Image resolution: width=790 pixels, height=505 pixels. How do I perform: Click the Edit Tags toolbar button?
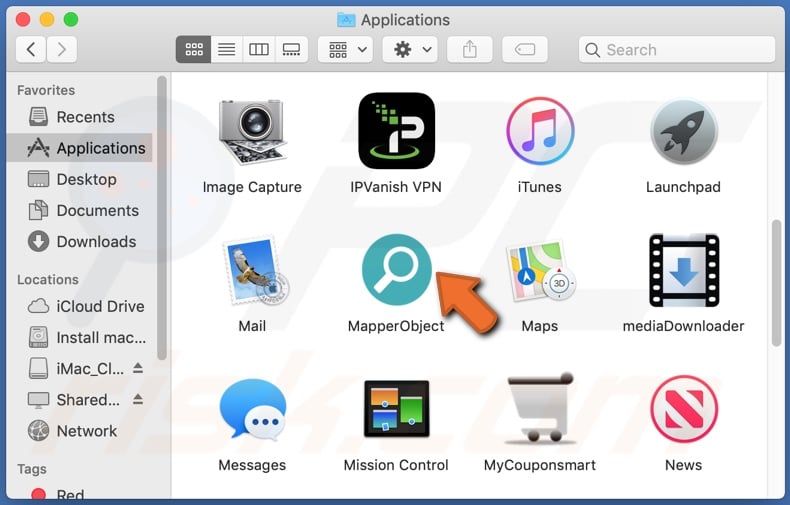524,49
